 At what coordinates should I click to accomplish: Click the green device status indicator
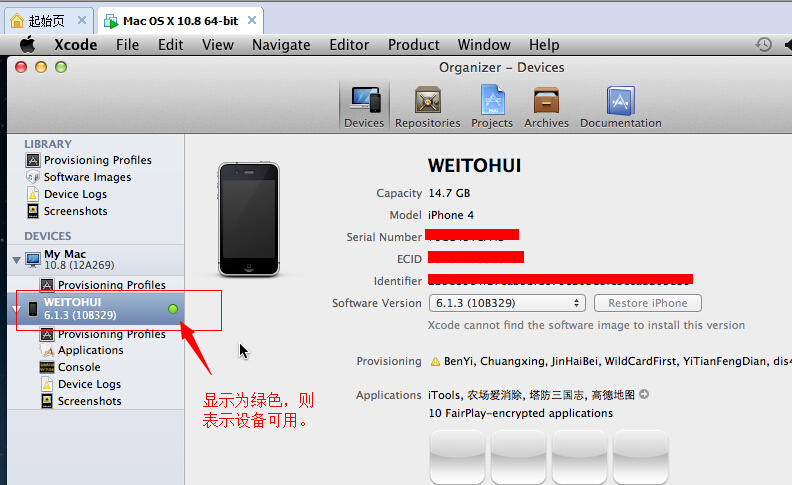click(173, 309)
